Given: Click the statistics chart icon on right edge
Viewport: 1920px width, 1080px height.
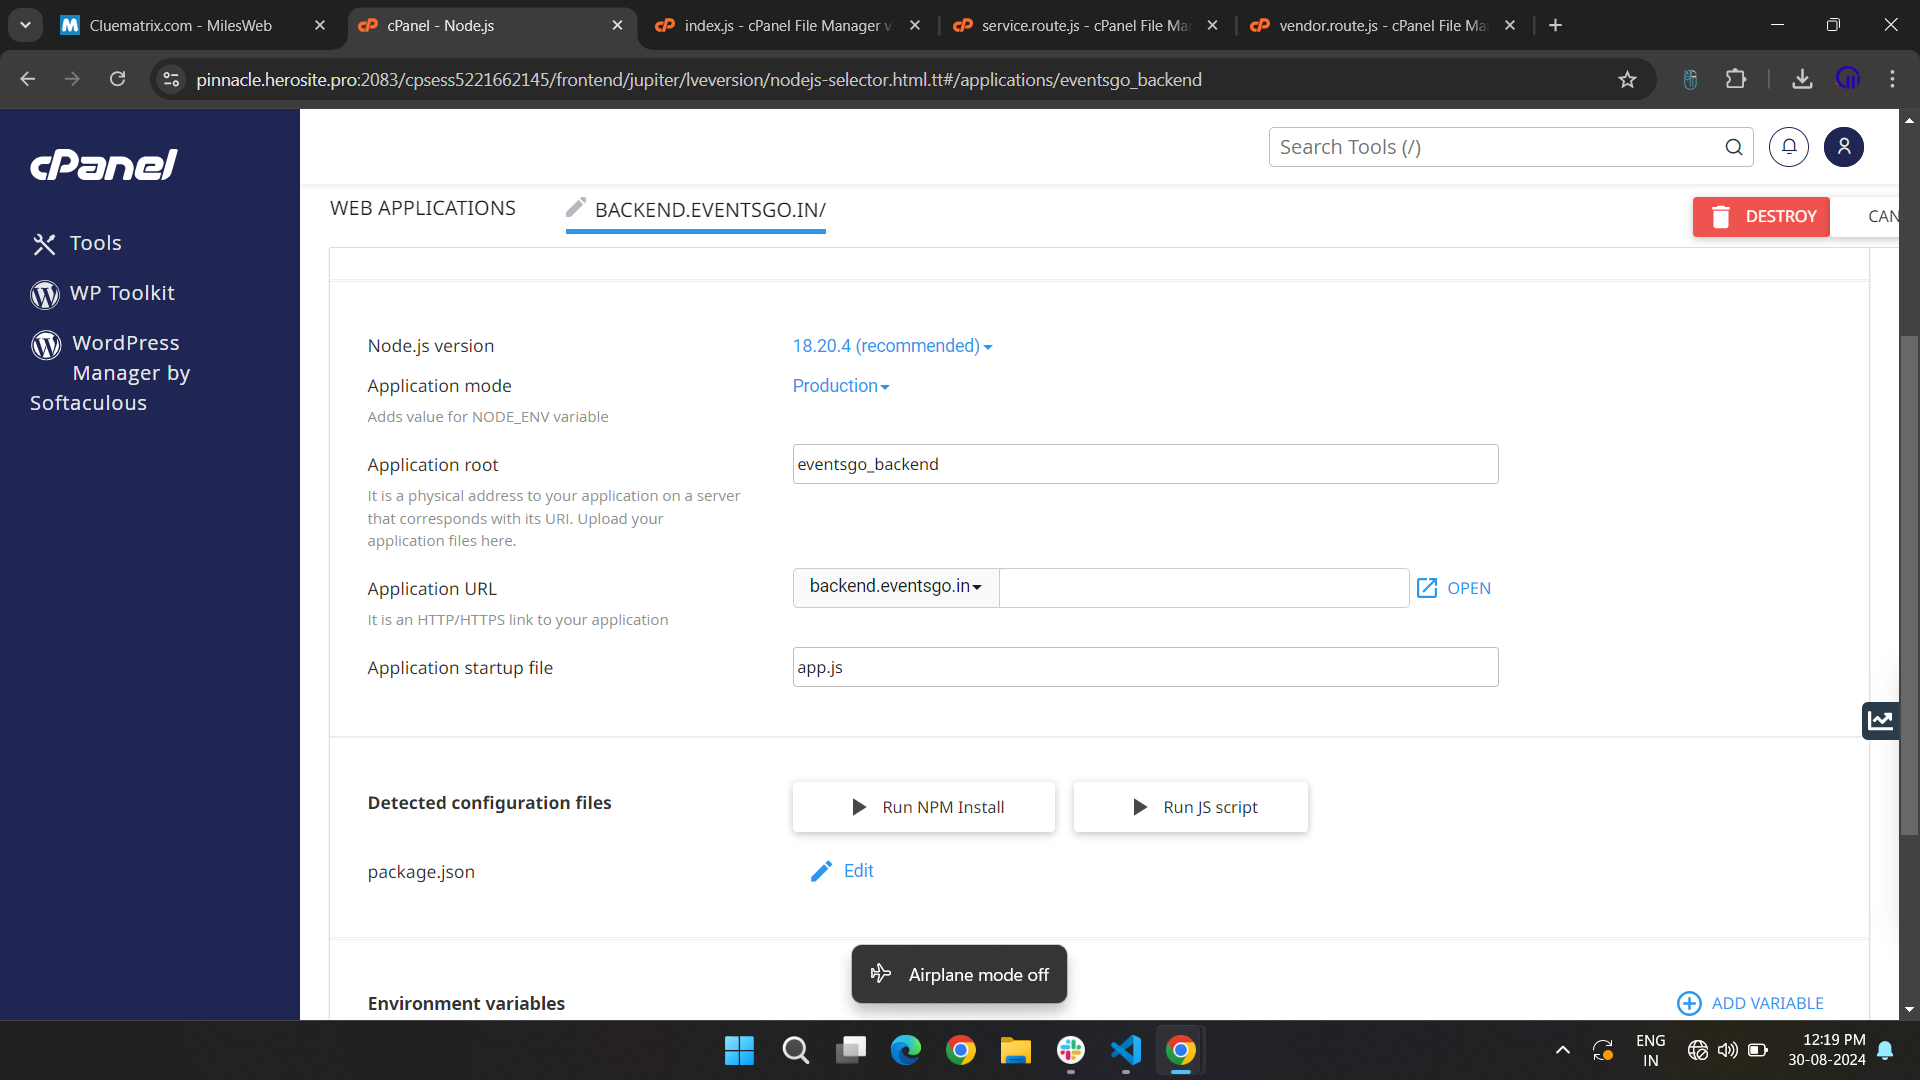Looking at the screenshot, I should (x=1880, y=720).
